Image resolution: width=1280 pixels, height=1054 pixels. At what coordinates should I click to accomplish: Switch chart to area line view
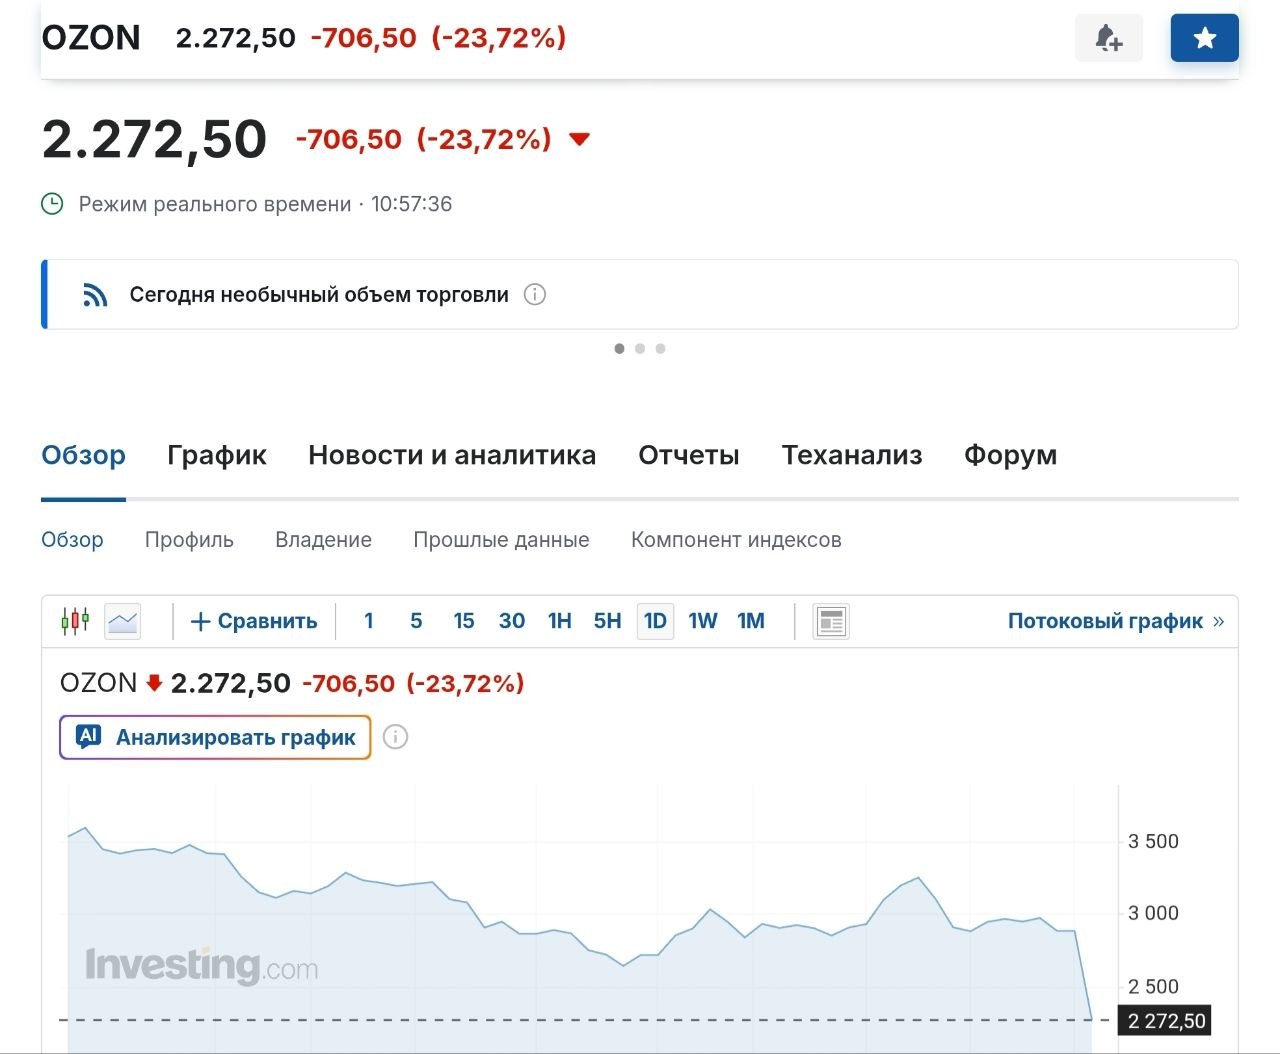point(123,621)
